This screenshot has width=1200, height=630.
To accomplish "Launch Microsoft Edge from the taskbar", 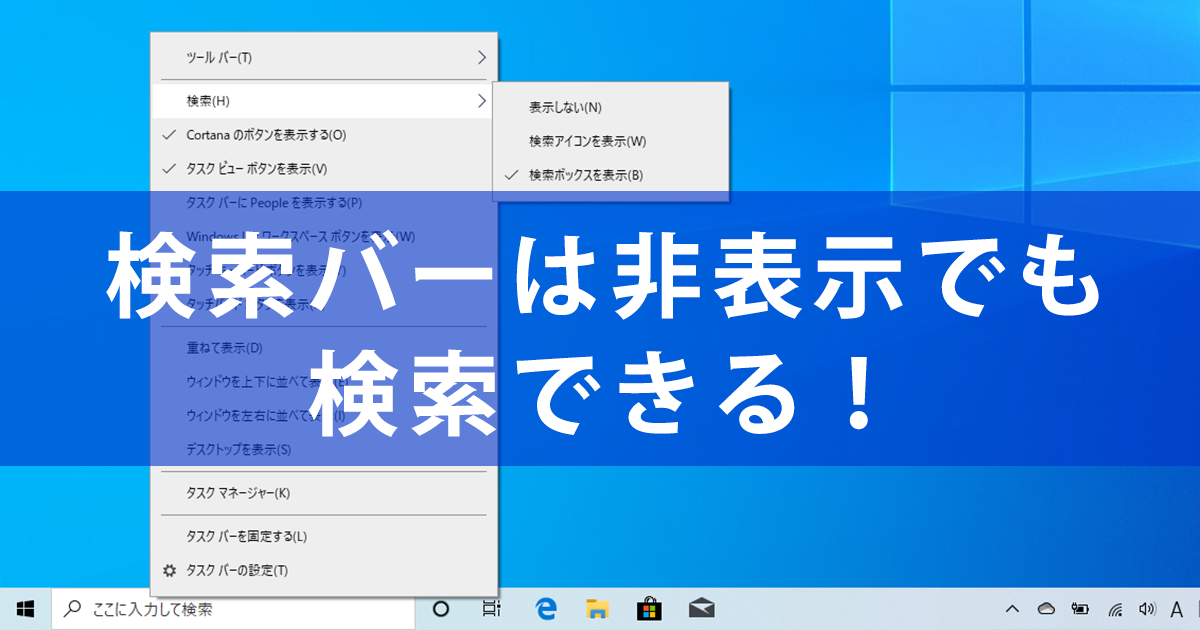I will click(545, 608).
